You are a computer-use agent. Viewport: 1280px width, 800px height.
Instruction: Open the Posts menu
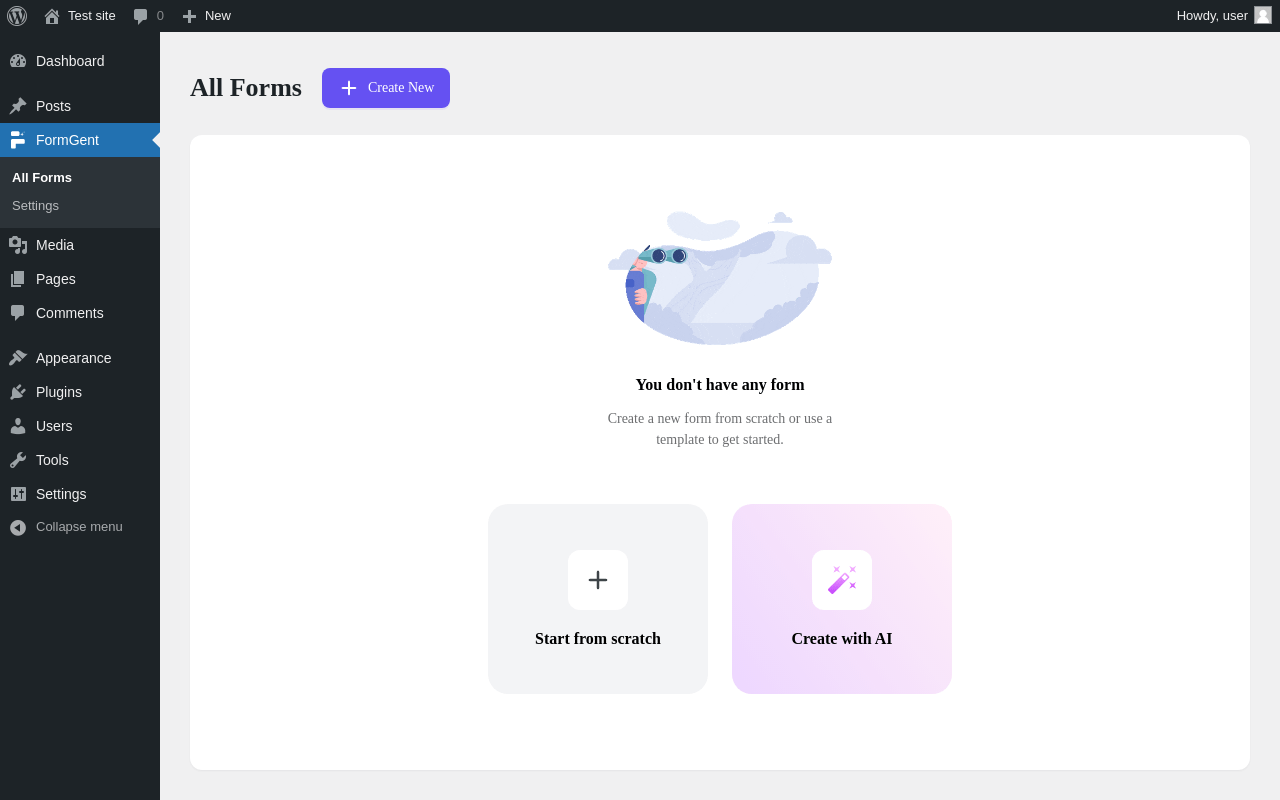click(80, 106)
